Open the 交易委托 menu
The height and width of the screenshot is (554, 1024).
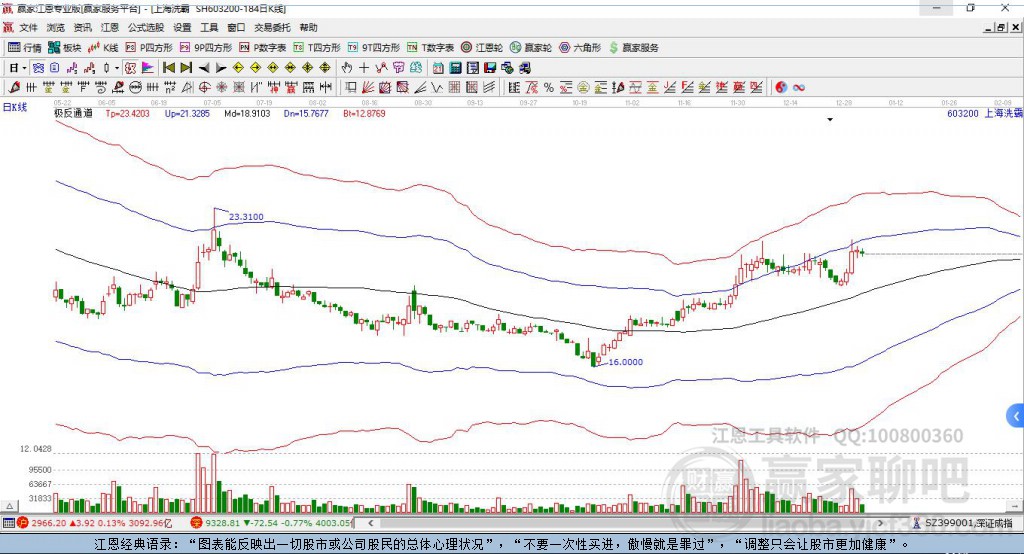pos(272,27)
